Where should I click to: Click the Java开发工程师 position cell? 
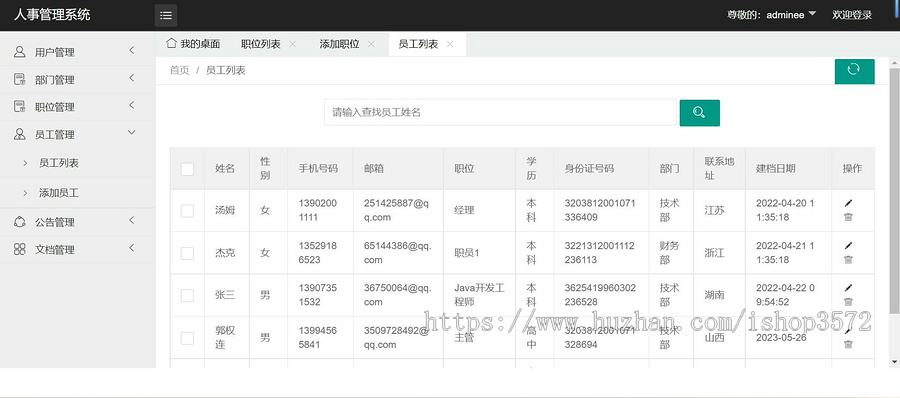(x=479, y=295)
